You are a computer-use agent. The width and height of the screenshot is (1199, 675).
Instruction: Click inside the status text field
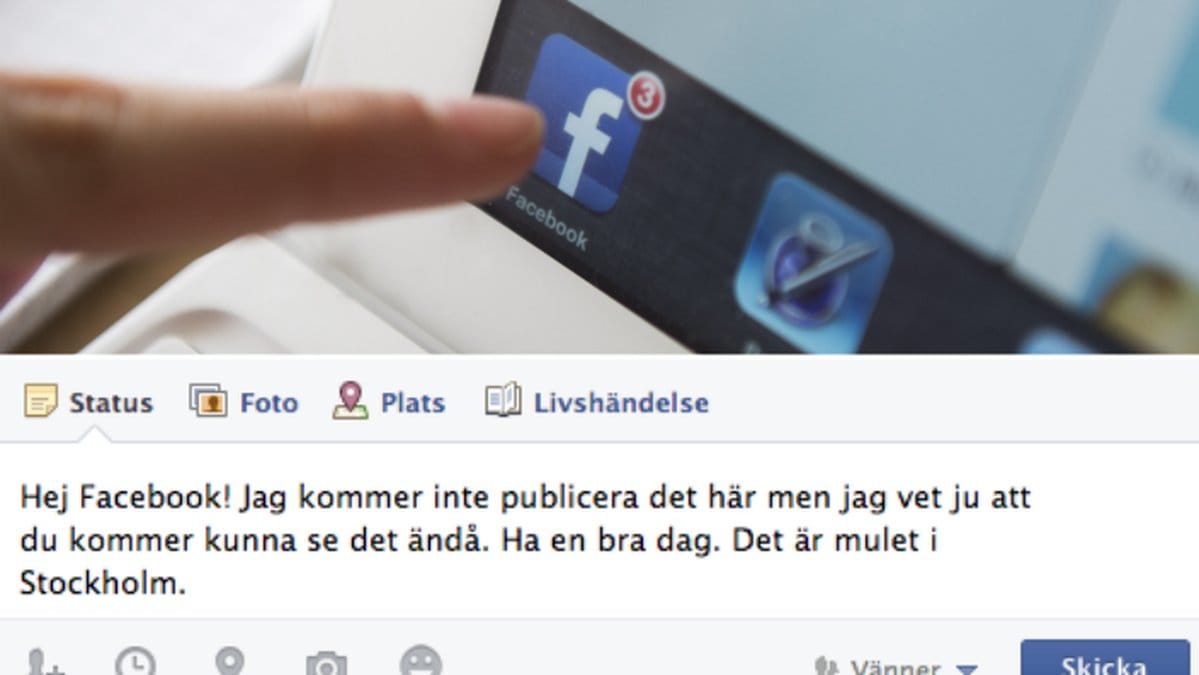pyautogui.click(x=600, y=531)
